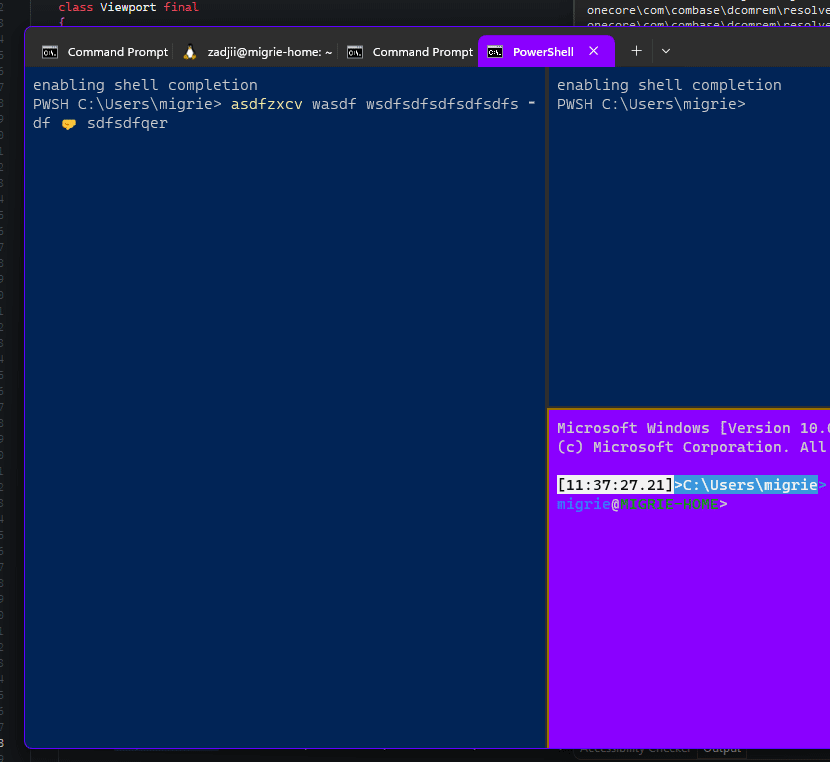Click the 'asdfzxcv' command text in left pane
Image resolution: width=830 pixels, height=762 pixels.
(266, 104)
